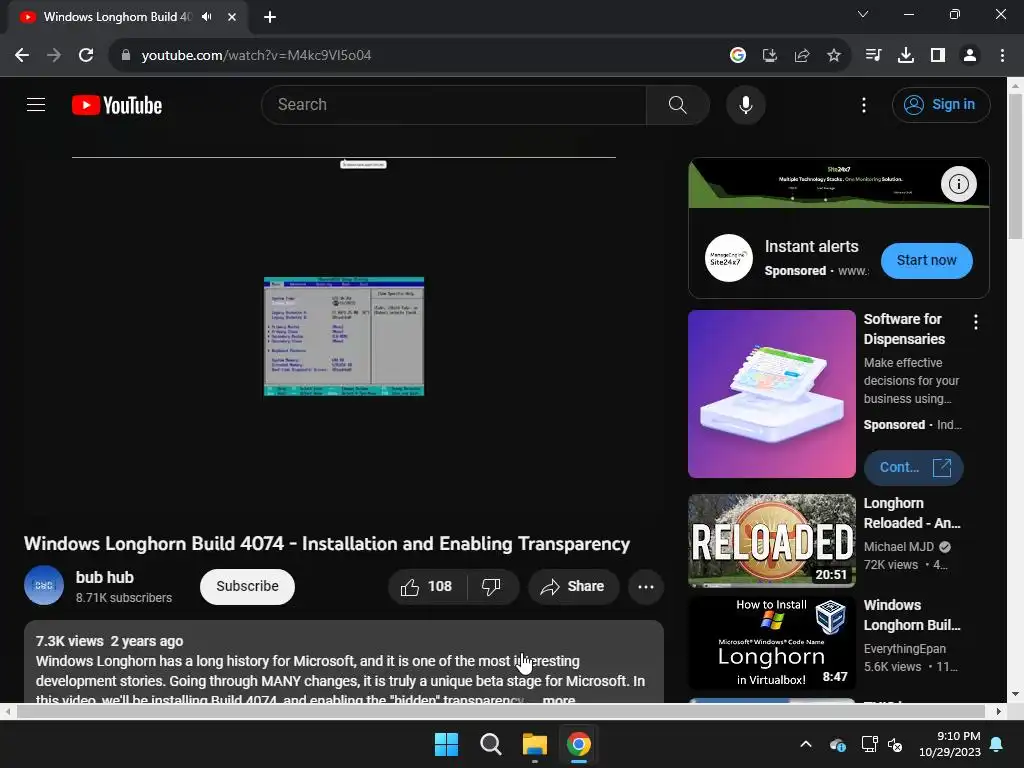This screenshot has width=1024, height=768.
Task: Open options for Software for Dispensaries ad
Action: 976,321
